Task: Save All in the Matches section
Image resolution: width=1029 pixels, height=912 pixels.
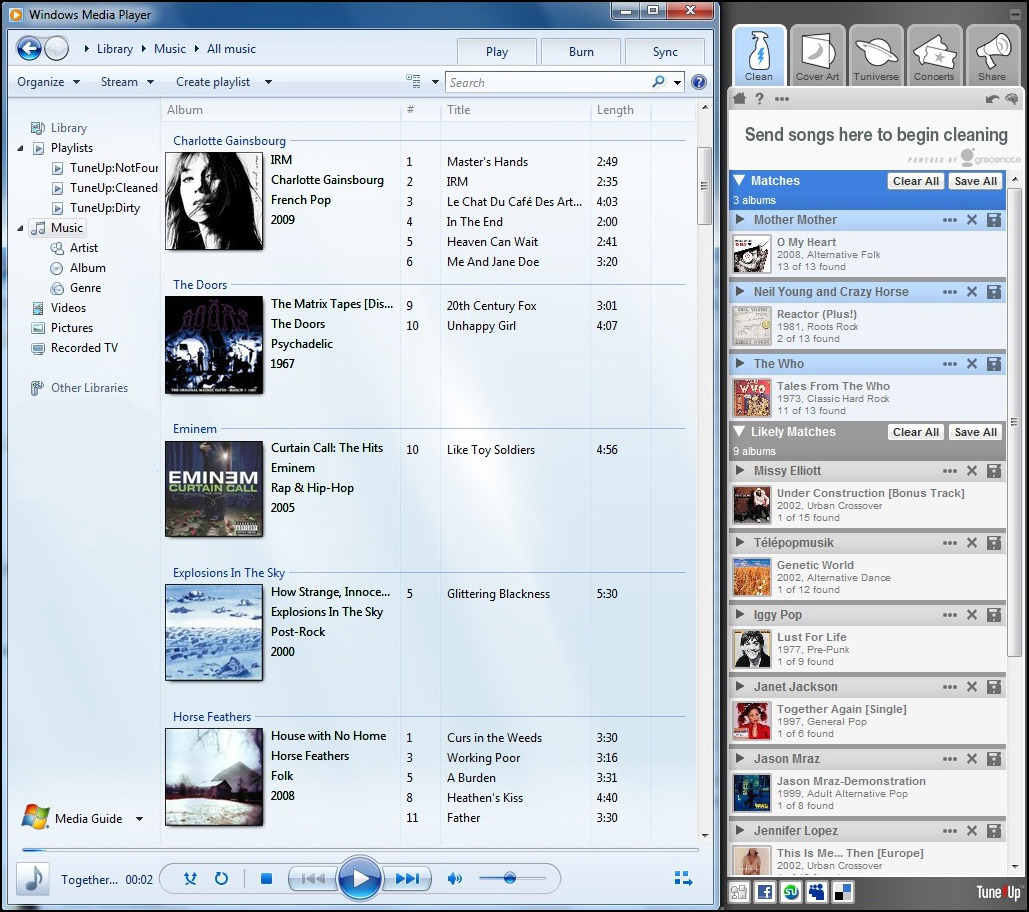Action: pyautogui.click(x=975, y=181)
